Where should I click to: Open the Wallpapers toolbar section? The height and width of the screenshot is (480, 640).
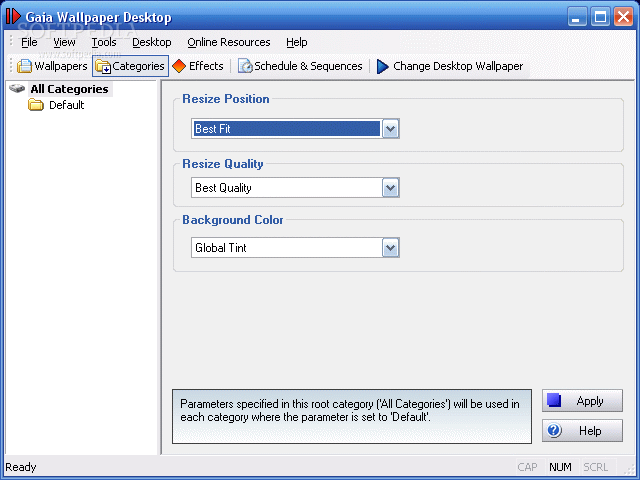[x=52, y=66]
